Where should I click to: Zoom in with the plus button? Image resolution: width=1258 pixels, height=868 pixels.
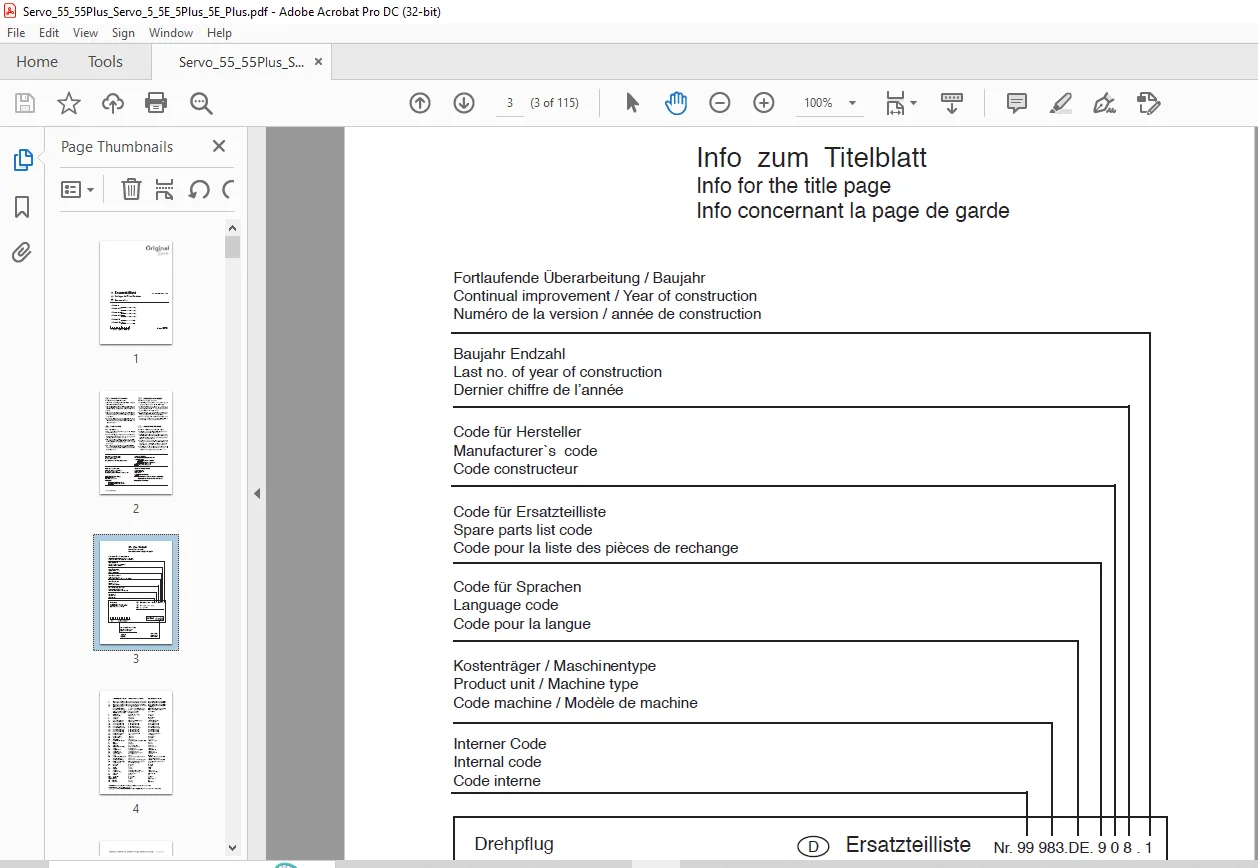(764, 103)
